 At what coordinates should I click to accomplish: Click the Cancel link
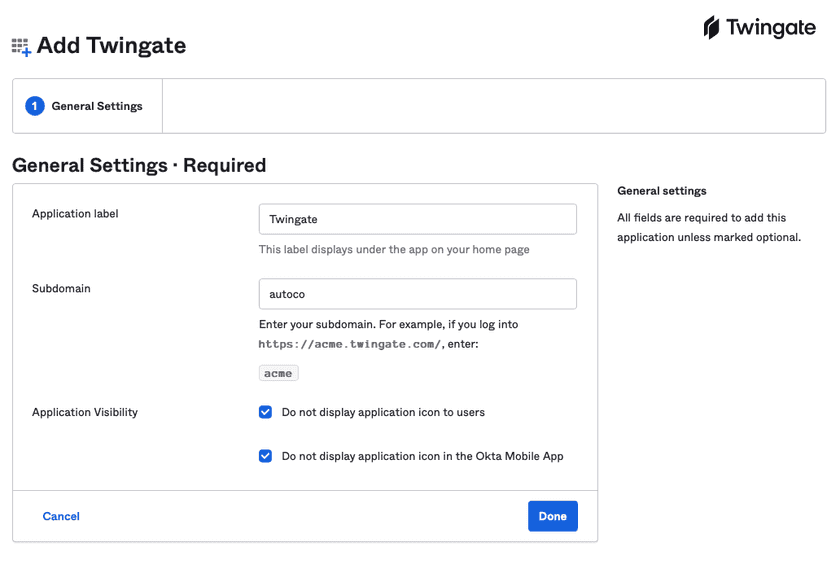(61, 516)
